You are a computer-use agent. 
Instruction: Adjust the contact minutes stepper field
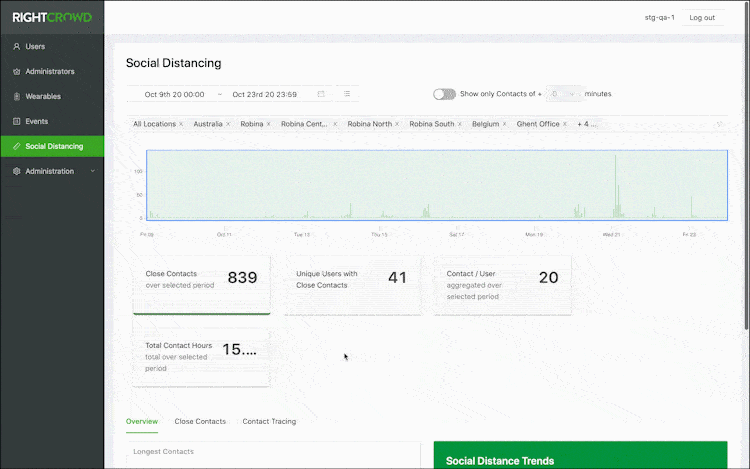[564, 94]
